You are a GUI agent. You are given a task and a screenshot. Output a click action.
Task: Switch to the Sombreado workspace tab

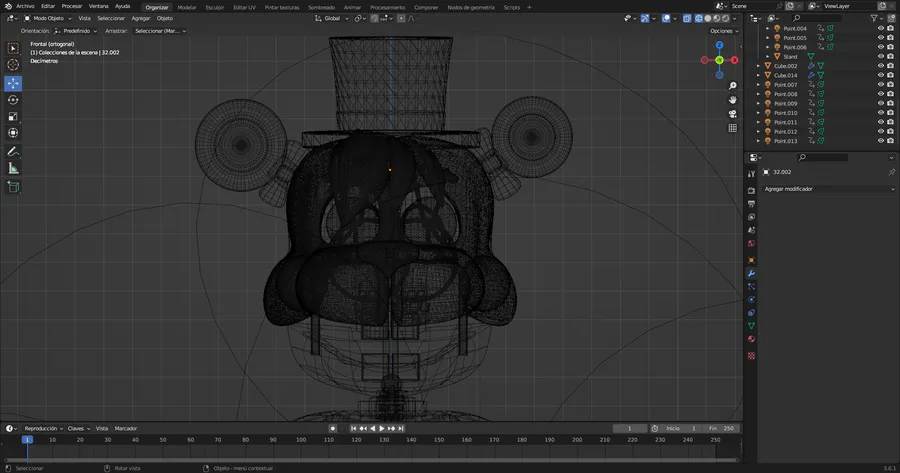point(321,7)
